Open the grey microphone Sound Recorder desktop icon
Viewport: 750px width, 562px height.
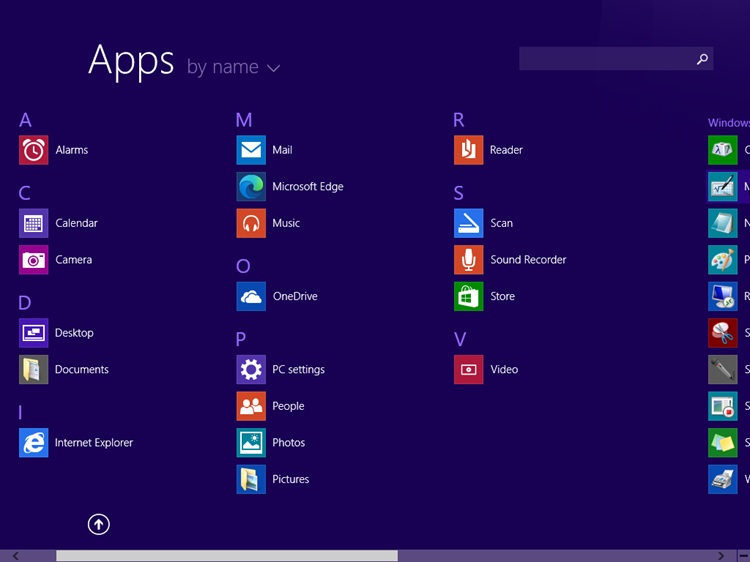[723, 369]
